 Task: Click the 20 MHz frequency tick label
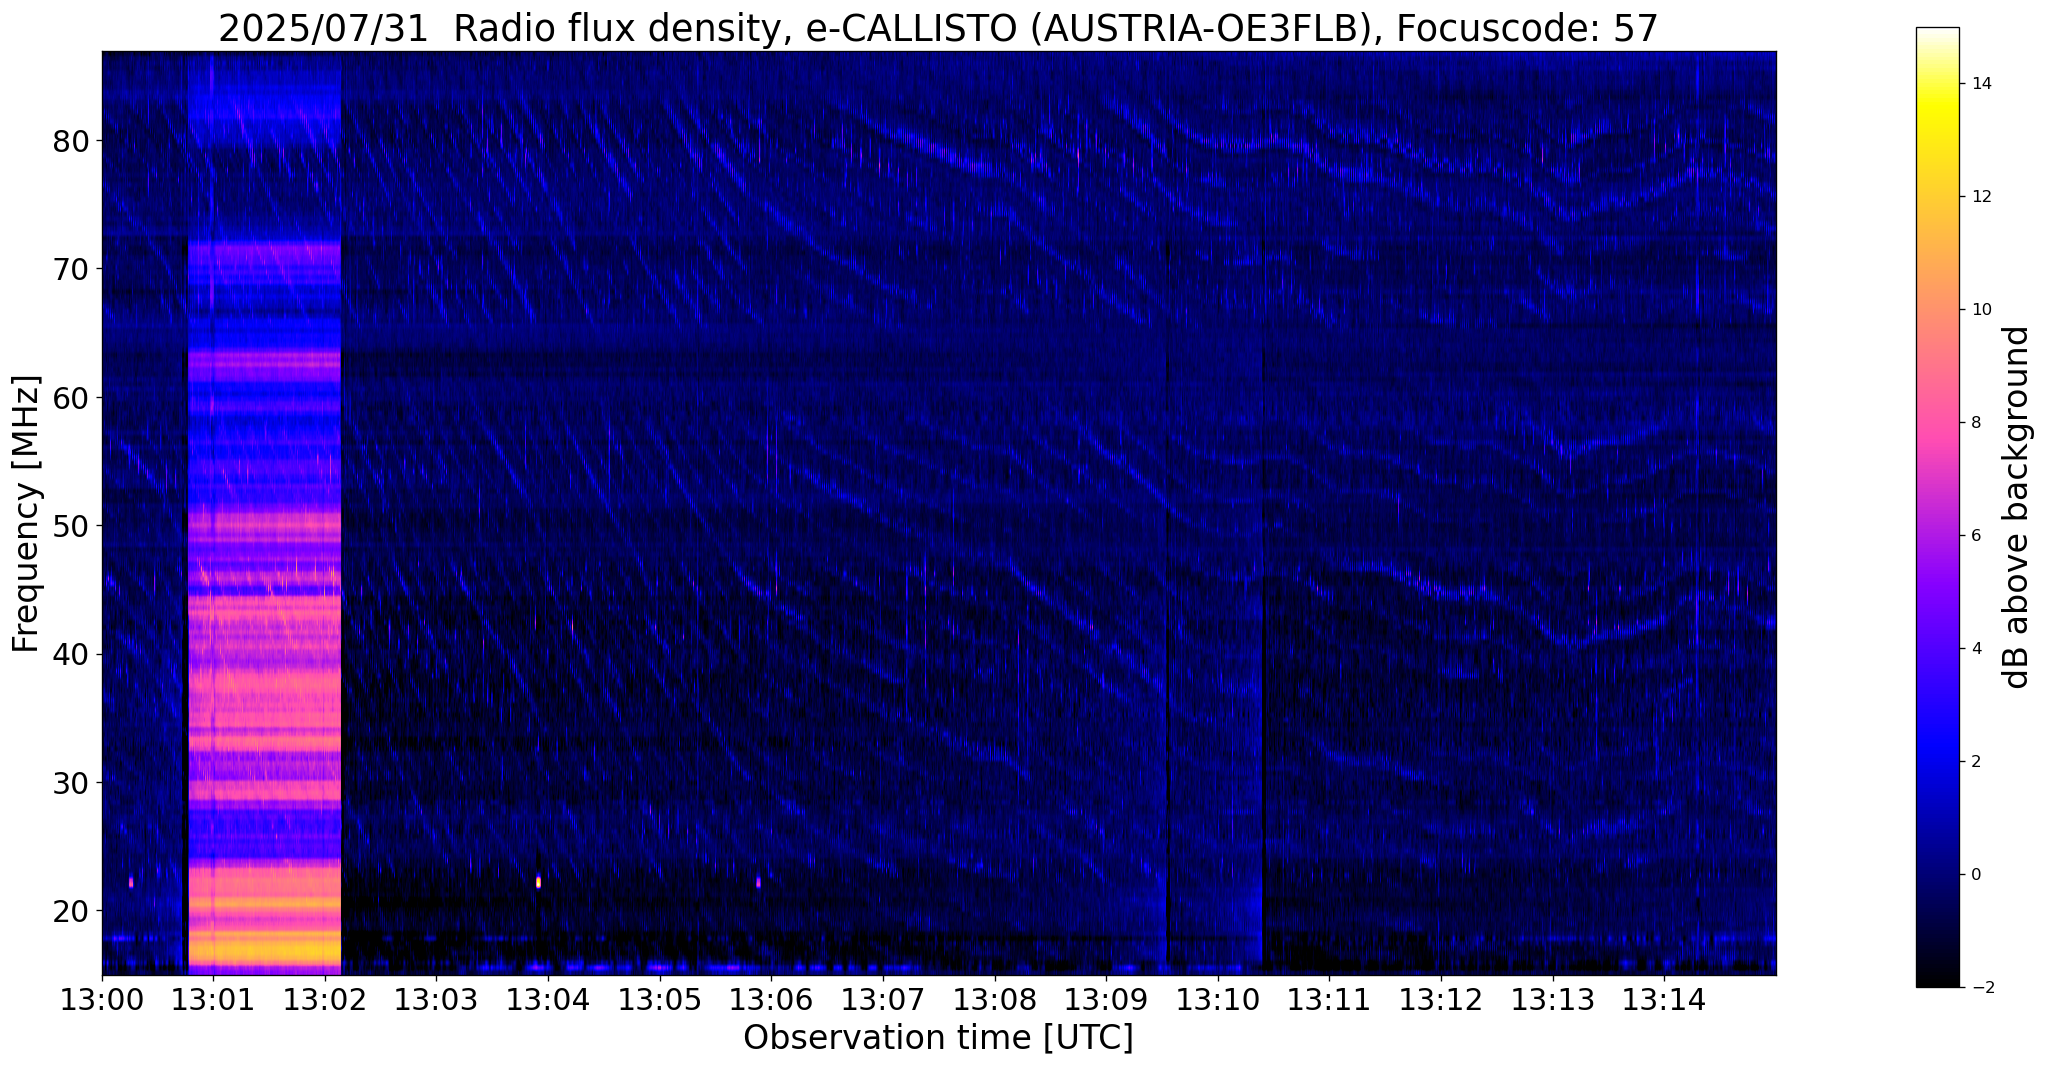point(71,911)
